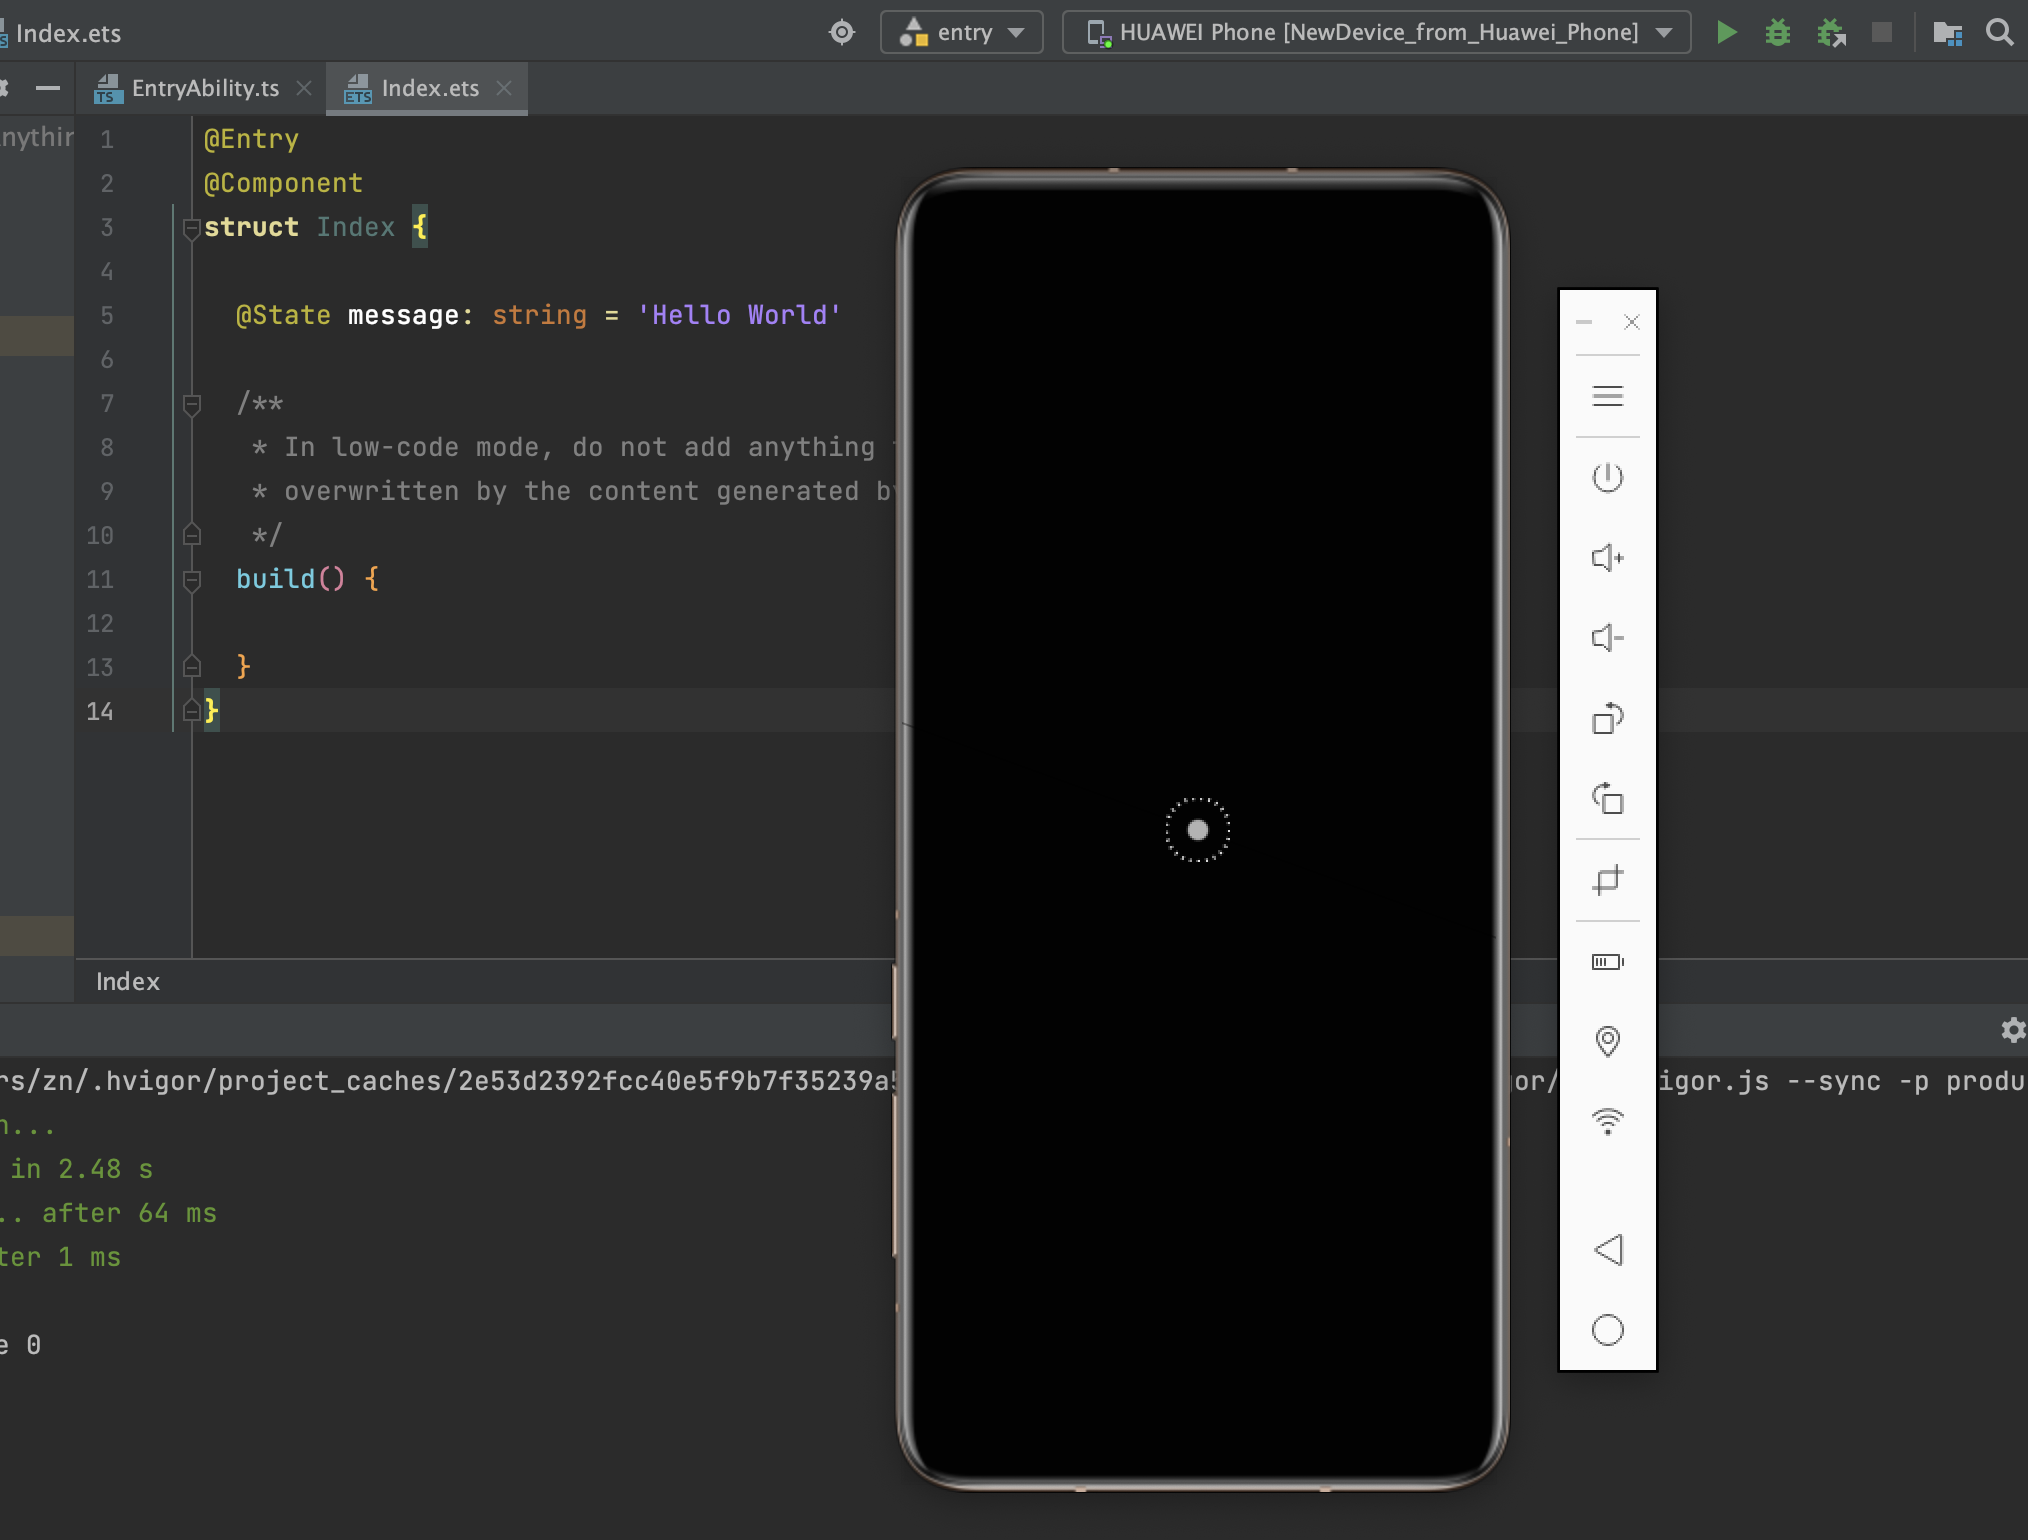2028x1540 pixels.
Task: Click the fold end marker on line 13
Action: [x=192, y=667]
